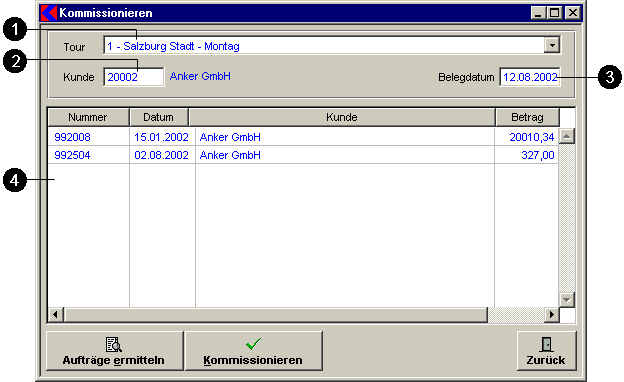
Task: Click the Anker GmbH label beside the Kunde field
Action: [x=200, y=76]
